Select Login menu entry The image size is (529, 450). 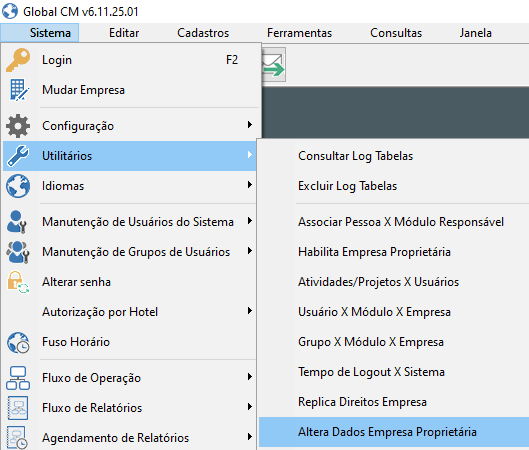pyautogui.click(x=130, y=60)
